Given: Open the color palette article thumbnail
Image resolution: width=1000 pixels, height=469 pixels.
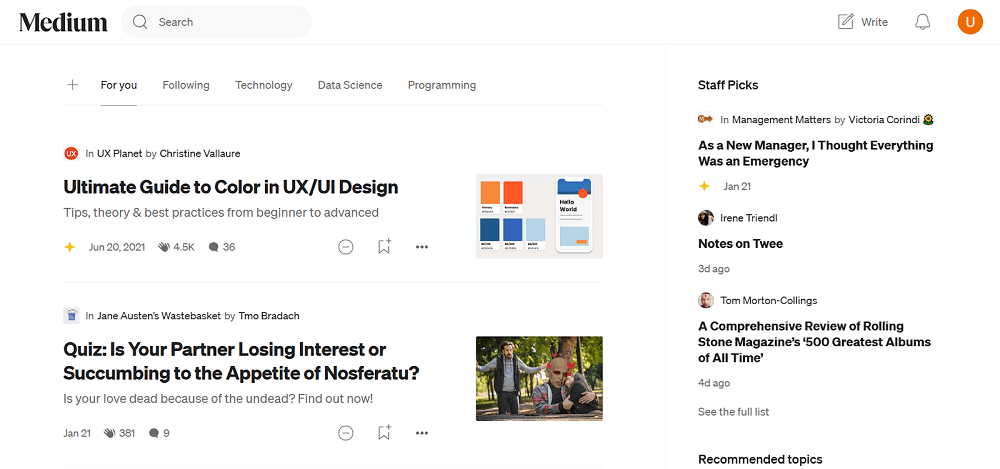Looking at the screenshot, I should pos(539,216).
